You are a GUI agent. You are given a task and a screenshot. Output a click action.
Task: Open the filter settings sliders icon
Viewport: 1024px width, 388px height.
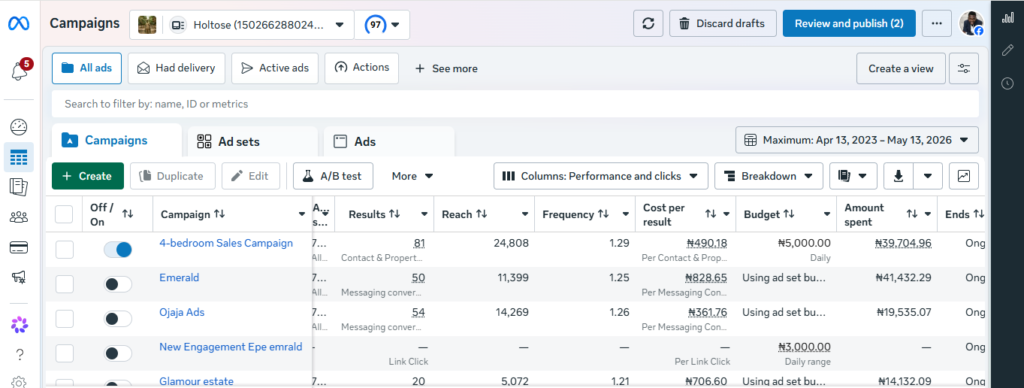tap(964, 69)
